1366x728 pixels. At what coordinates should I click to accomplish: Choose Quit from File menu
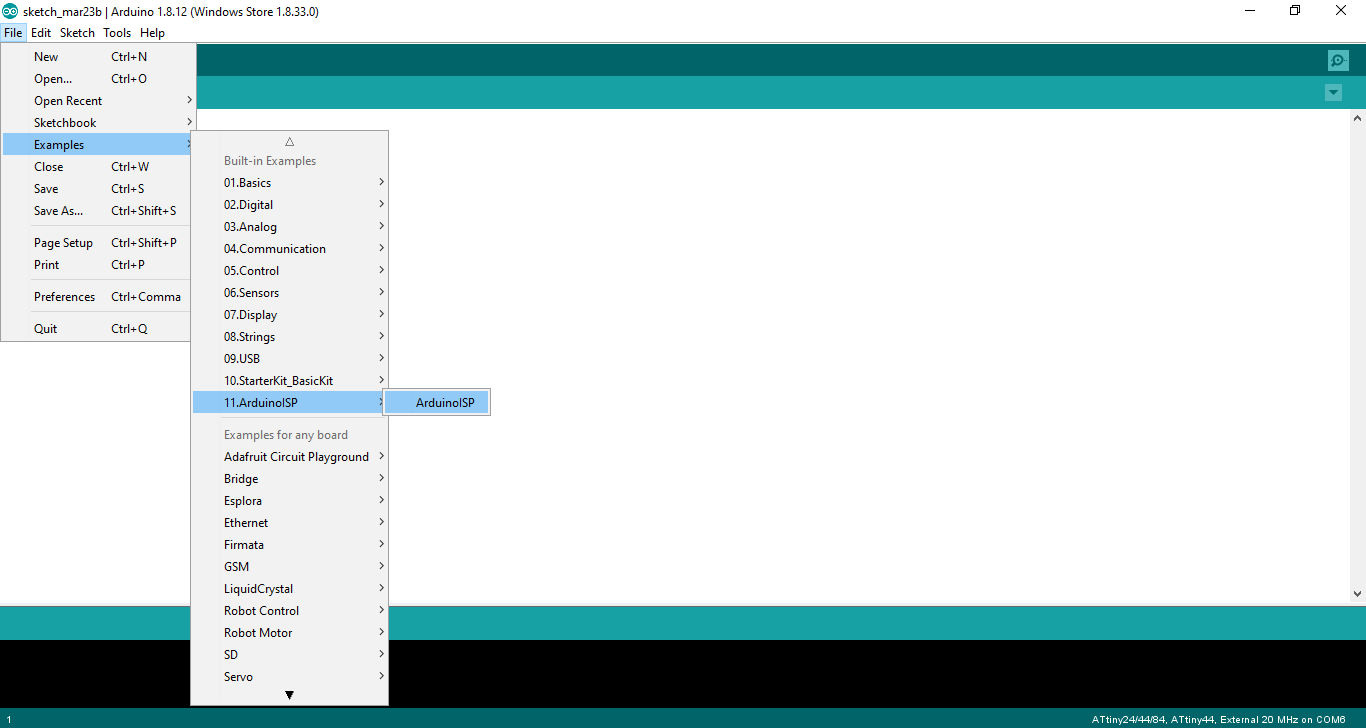click(98, 329)
